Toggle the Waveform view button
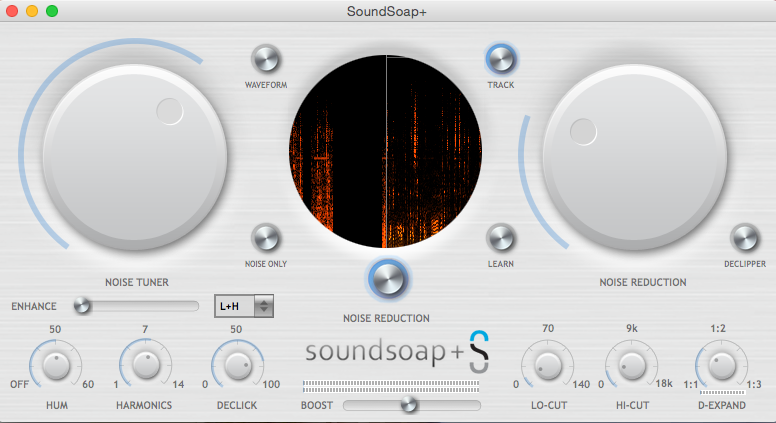 click(x=266, y=59)
